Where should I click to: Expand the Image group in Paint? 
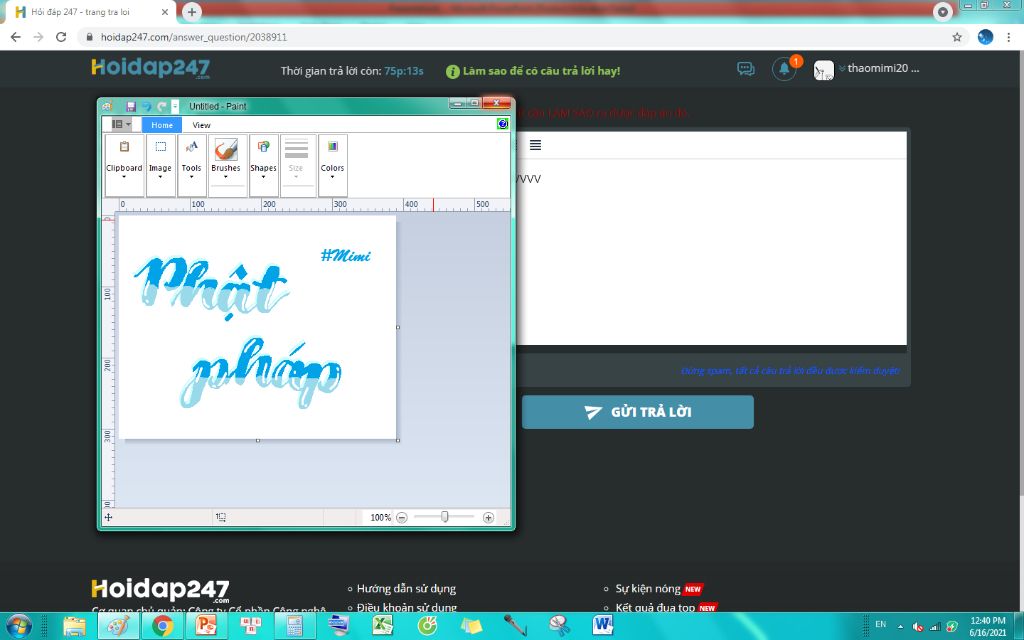(x=160, y=165)
